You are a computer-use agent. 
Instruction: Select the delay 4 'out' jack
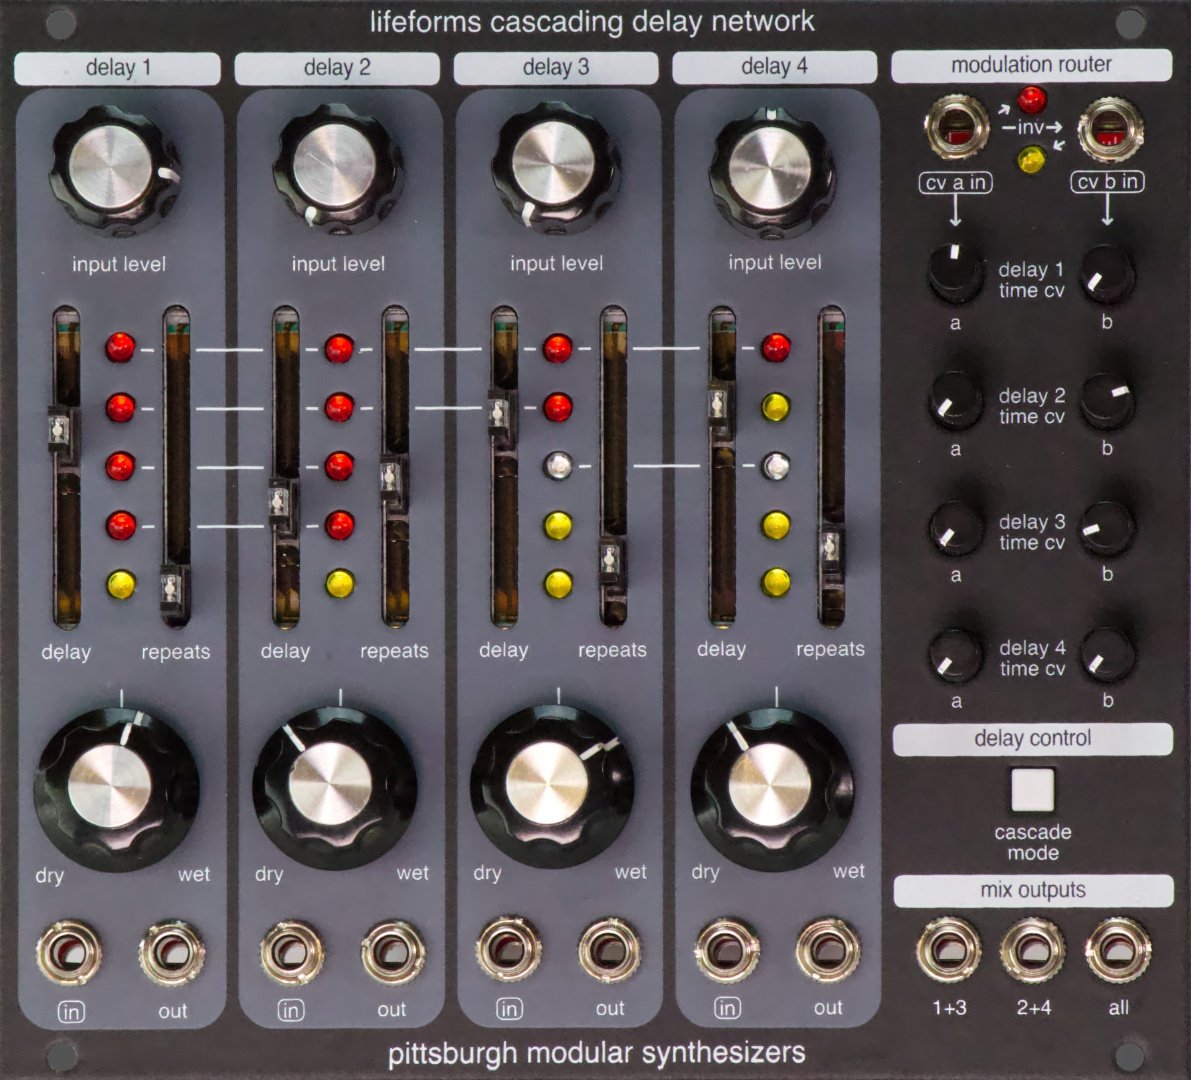click(828, 950)
